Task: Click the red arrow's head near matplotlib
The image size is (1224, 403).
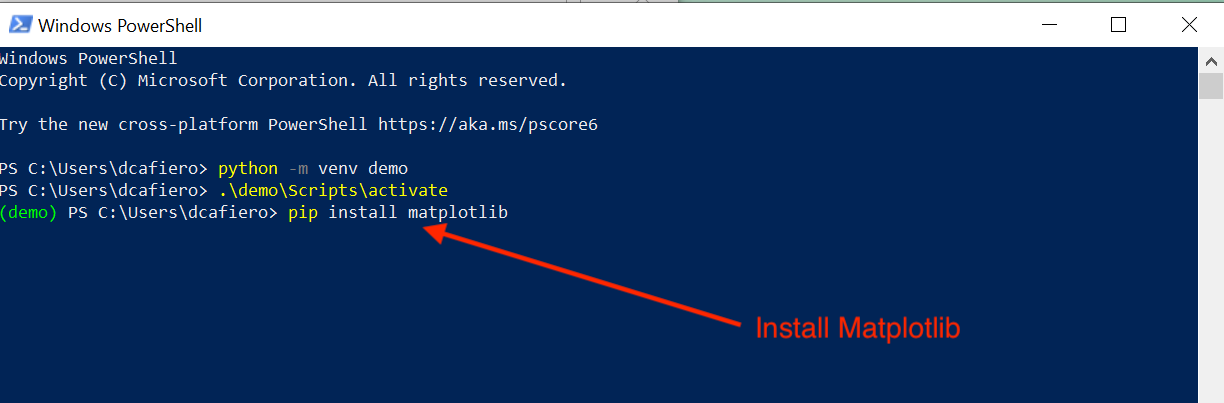Action: (x=432, y=231)
